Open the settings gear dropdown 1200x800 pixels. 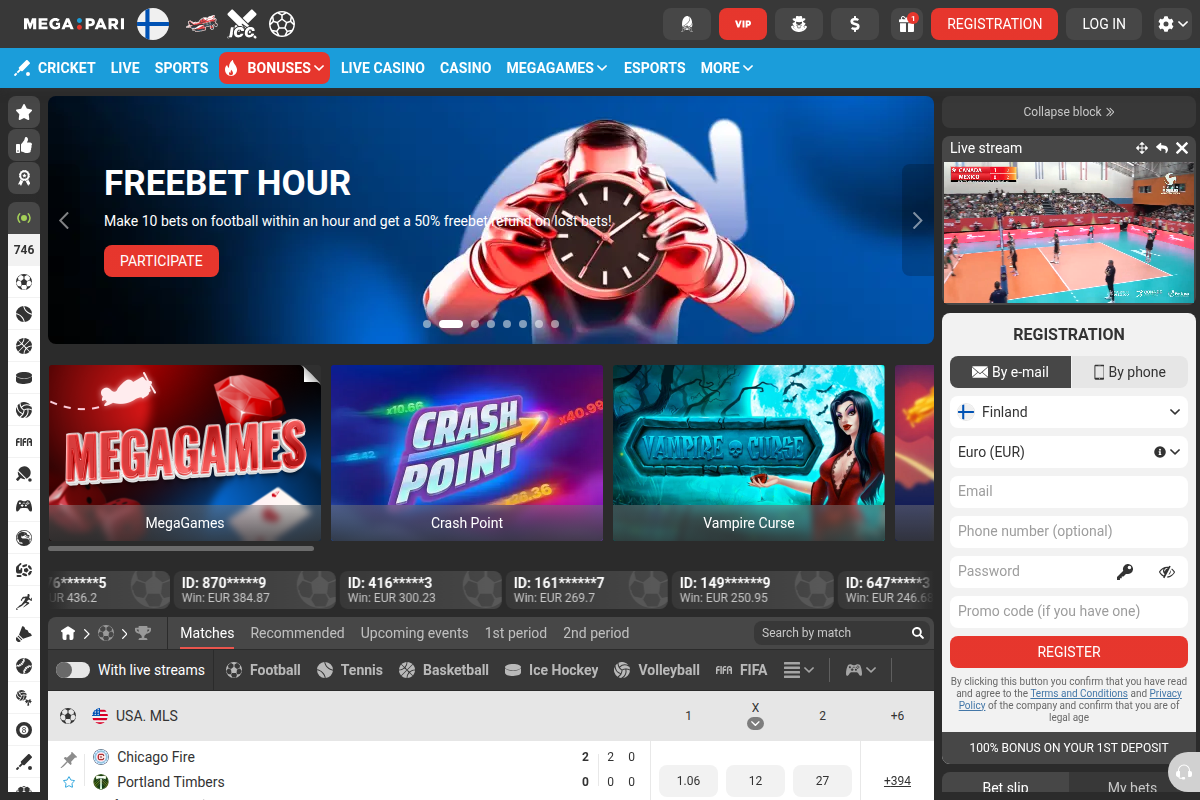1172,24
